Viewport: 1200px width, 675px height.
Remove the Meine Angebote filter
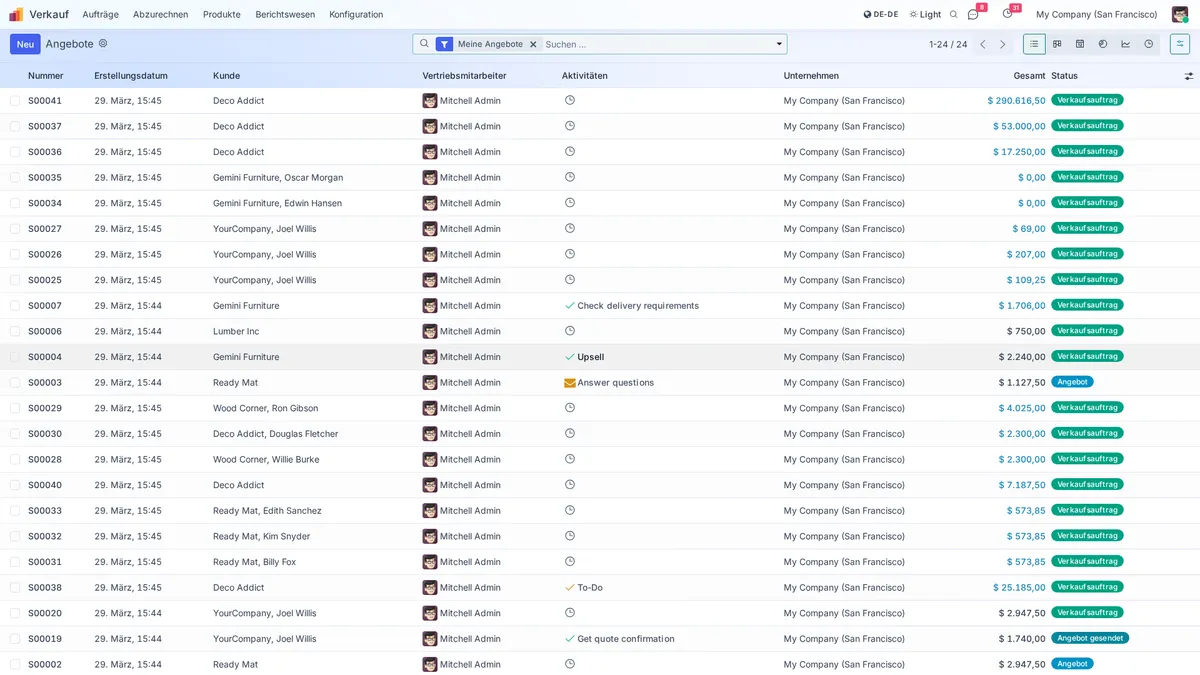pos(533,44)
